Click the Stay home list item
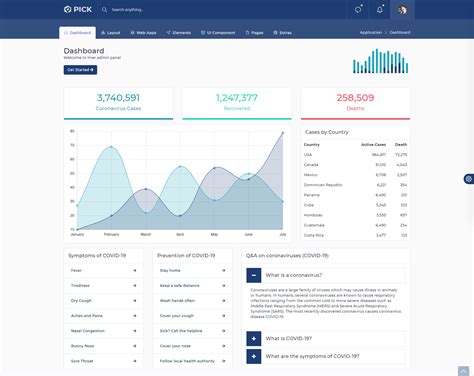The width and height of the screenshot is (474, 376). tap(192, 270)
